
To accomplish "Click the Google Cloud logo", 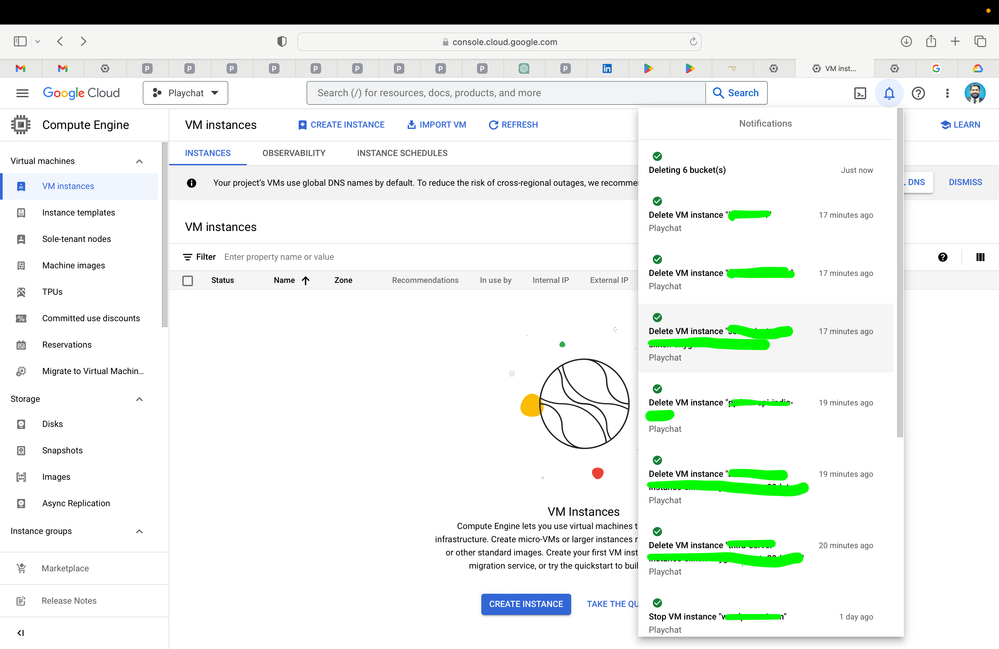I will pos(81,93).
